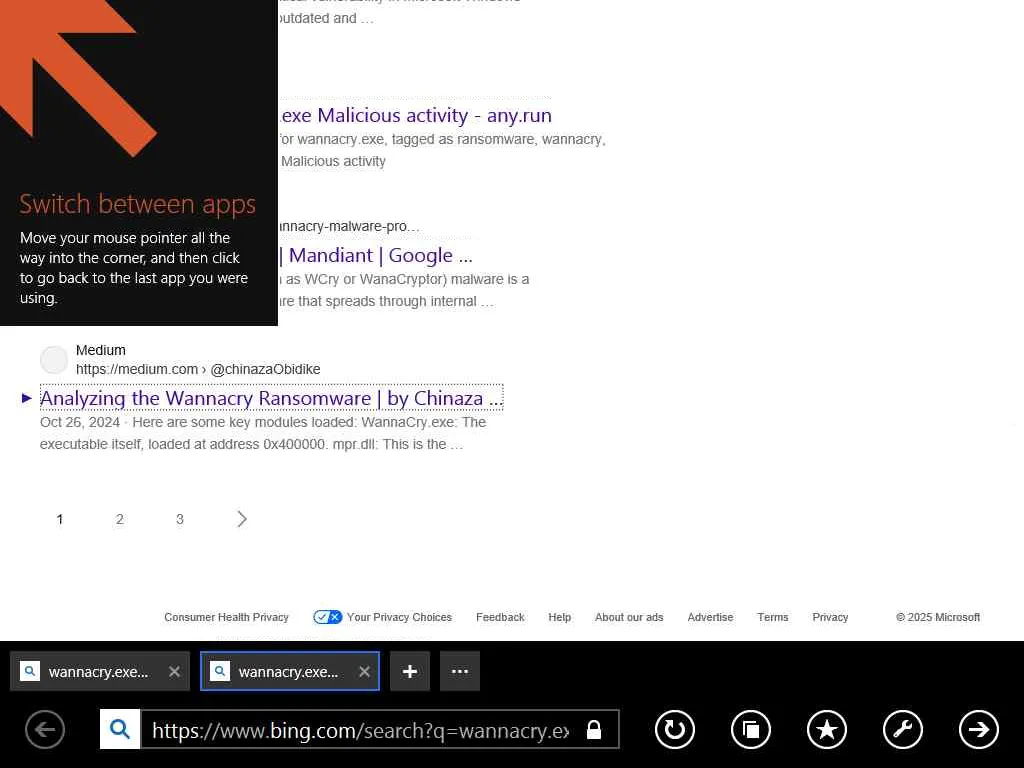Screen dimensions: 1024x768
Task: Open a new tab with the plus button
Action: (410, 671)
